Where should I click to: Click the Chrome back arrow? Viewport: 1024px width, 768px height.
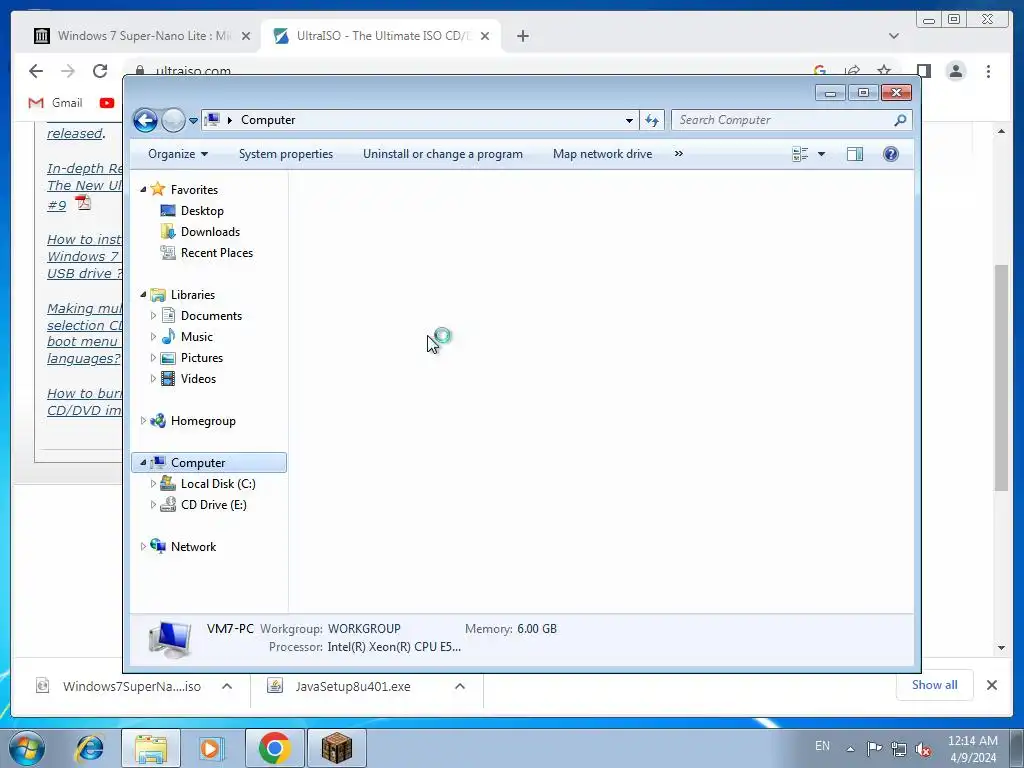coord(36,71)
